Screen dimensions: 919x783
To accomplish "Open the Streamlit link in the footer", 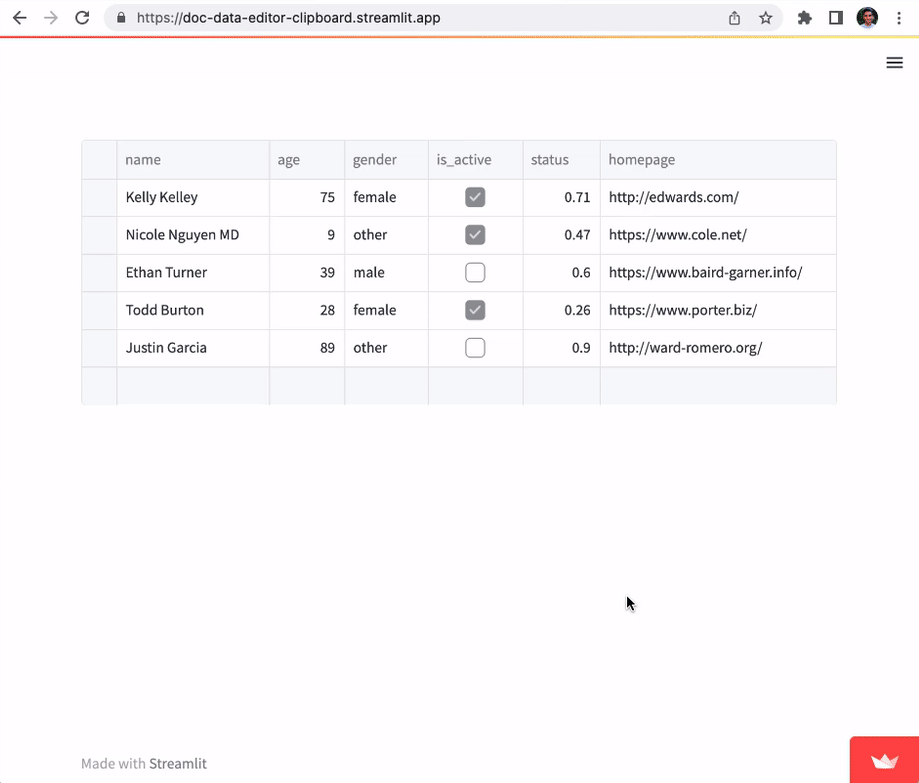I will (x=179, y=763).
